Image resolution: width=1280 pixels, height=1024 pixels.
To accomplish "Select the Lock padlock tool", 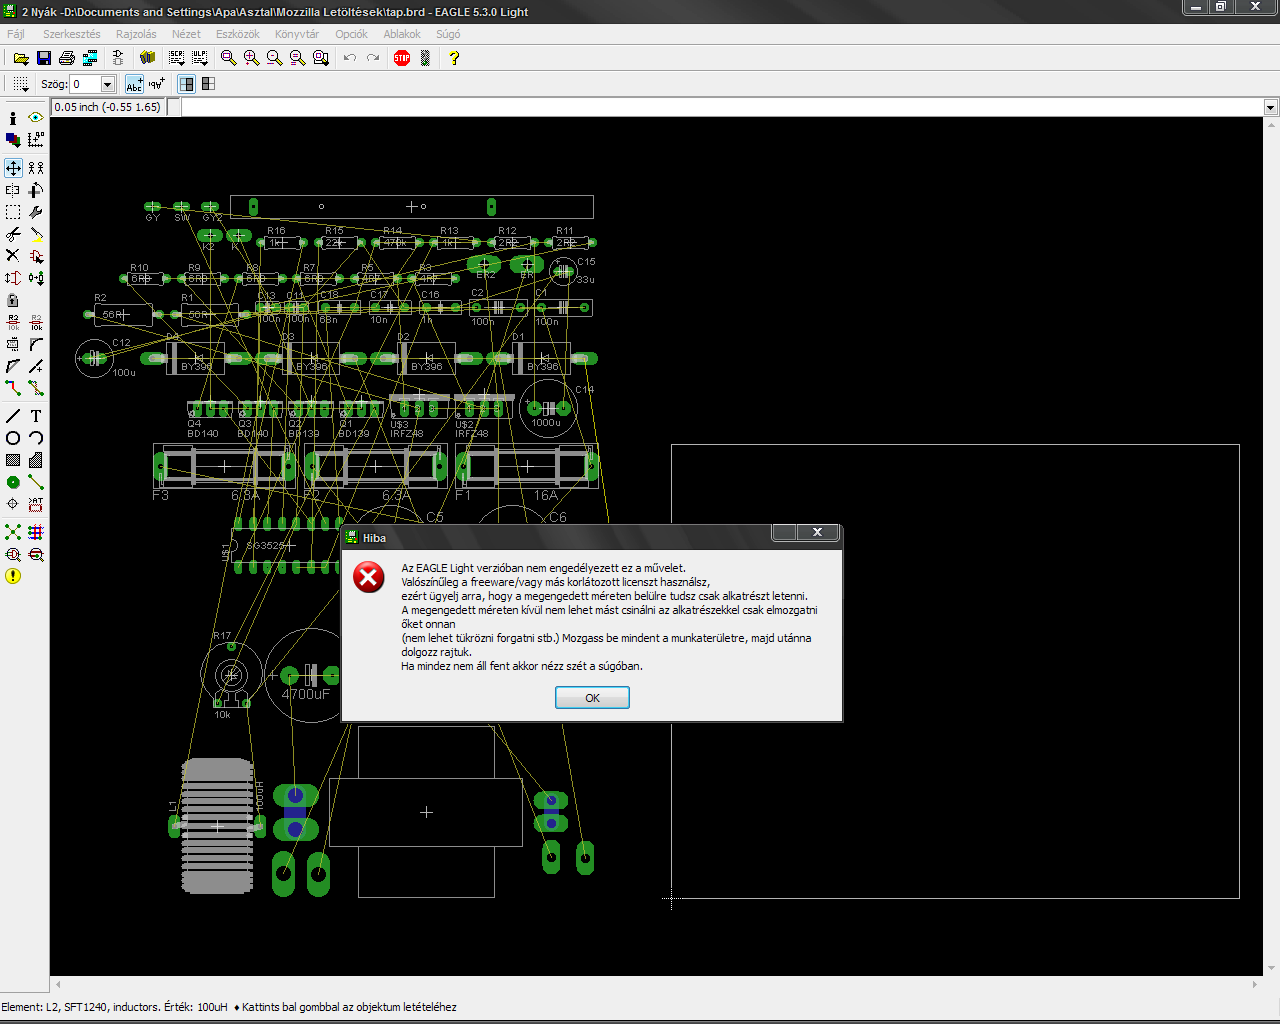I will pyautogui.click(x=13, y=300).
